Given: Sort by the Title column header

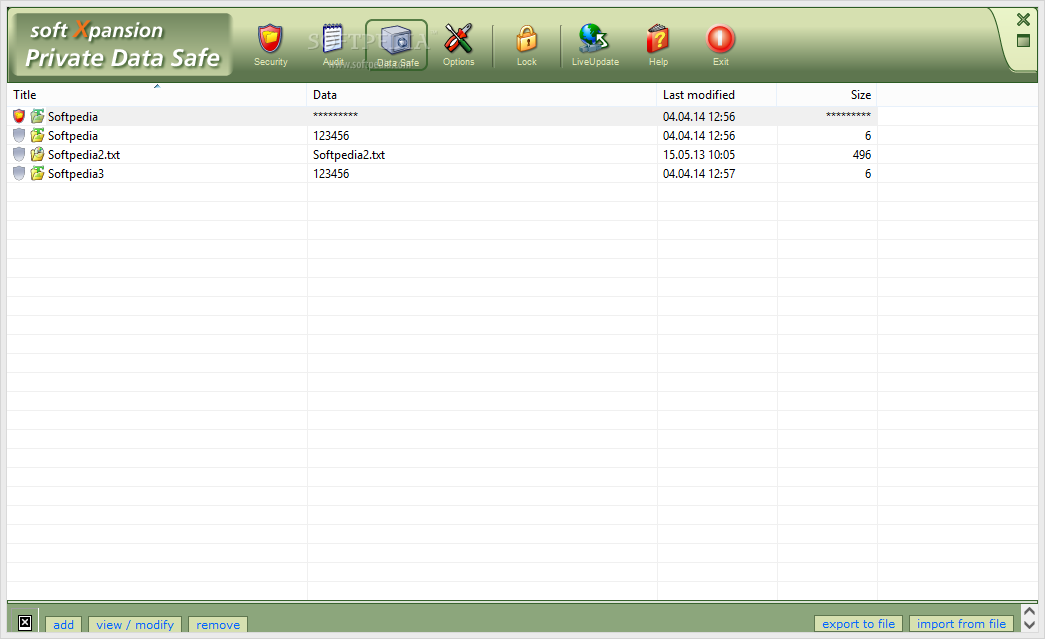Looking at the screenshot, I should coord(157,95).
